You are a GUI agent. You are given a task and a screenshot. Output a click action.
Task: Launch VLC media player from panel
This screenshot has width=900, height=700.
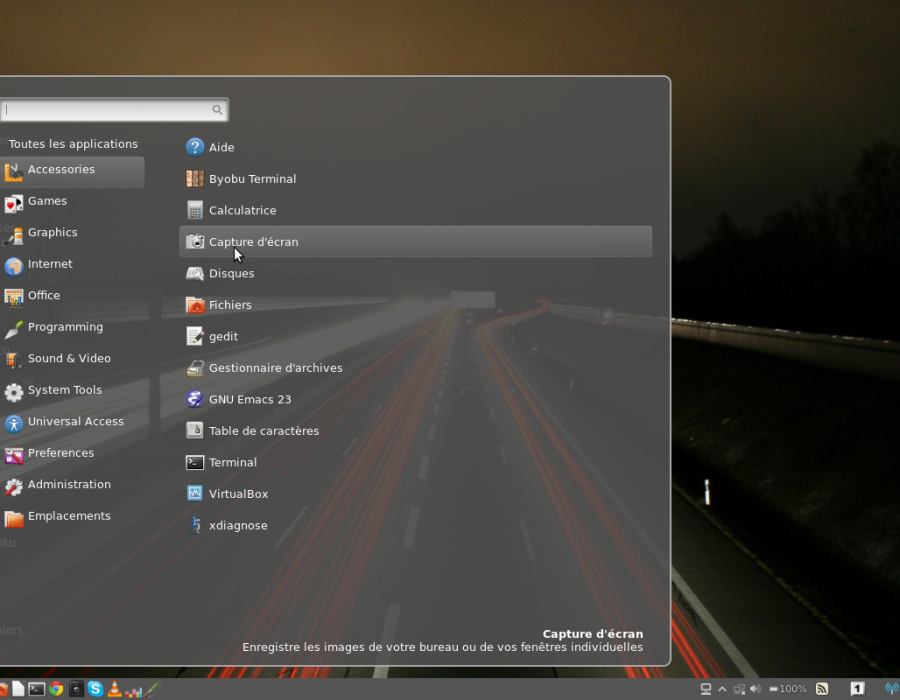click(114, 689)
